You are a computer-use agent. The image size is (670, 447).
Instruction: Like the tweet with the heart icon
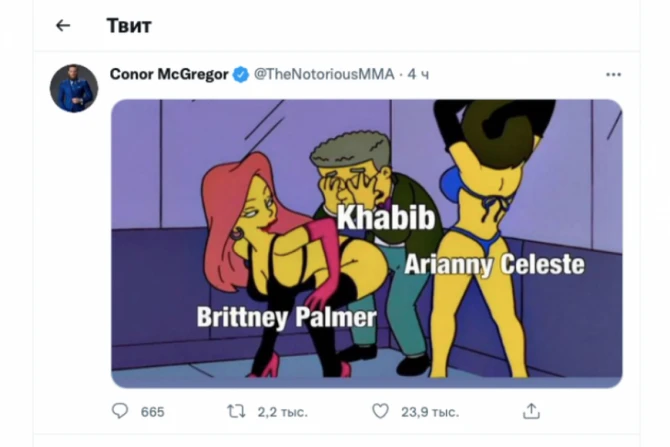pyautogui.click(x=380, y=411)
